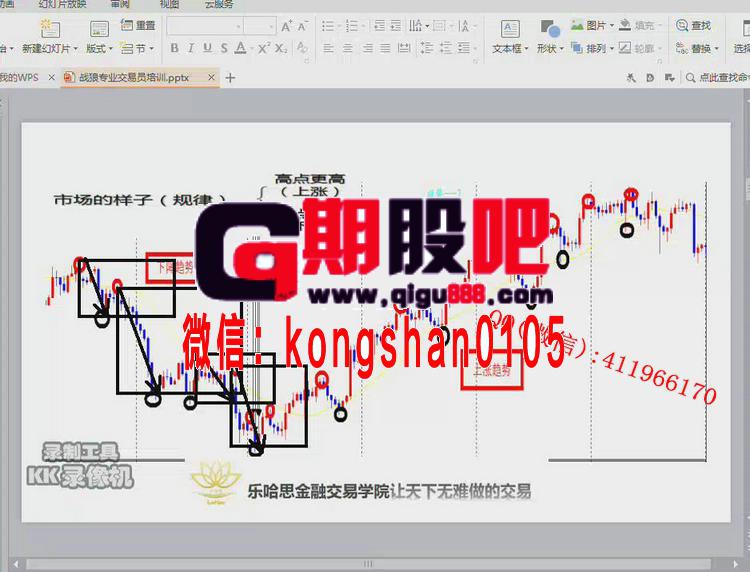Expand the Section (节) dropdown arrow
Viewport: 750px width, 572px height.
coord(152,49)
